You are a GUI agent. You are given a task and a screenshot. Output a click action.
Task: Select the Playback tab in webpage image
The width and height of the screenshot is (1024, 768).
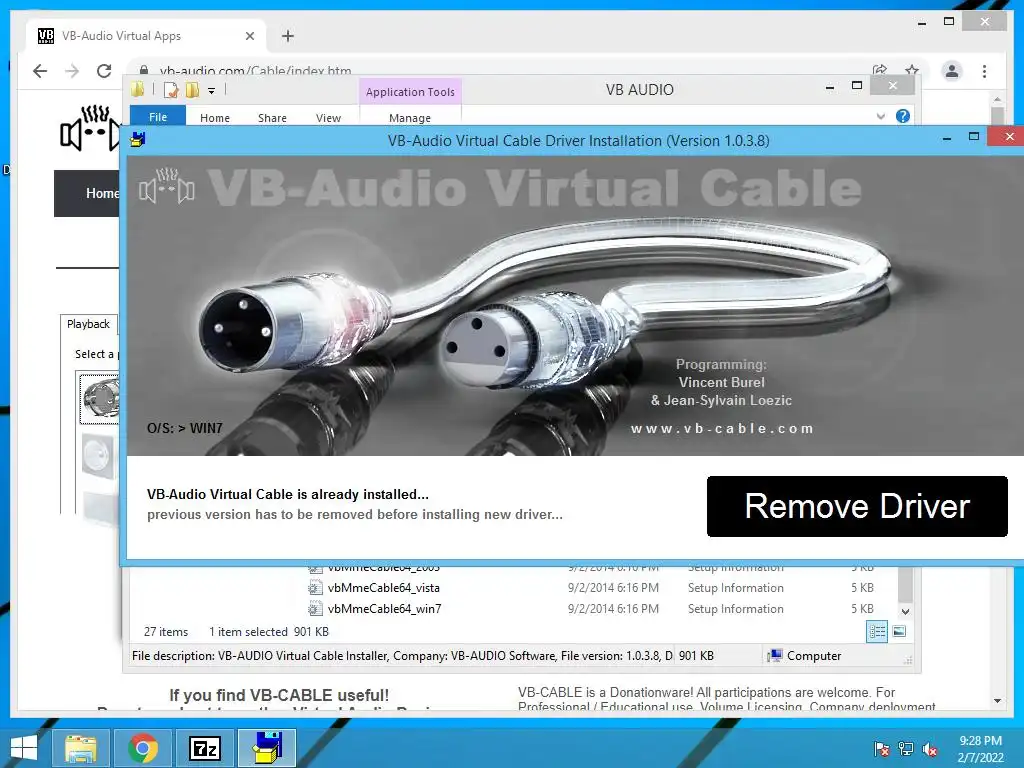click(x=88, y=324)
